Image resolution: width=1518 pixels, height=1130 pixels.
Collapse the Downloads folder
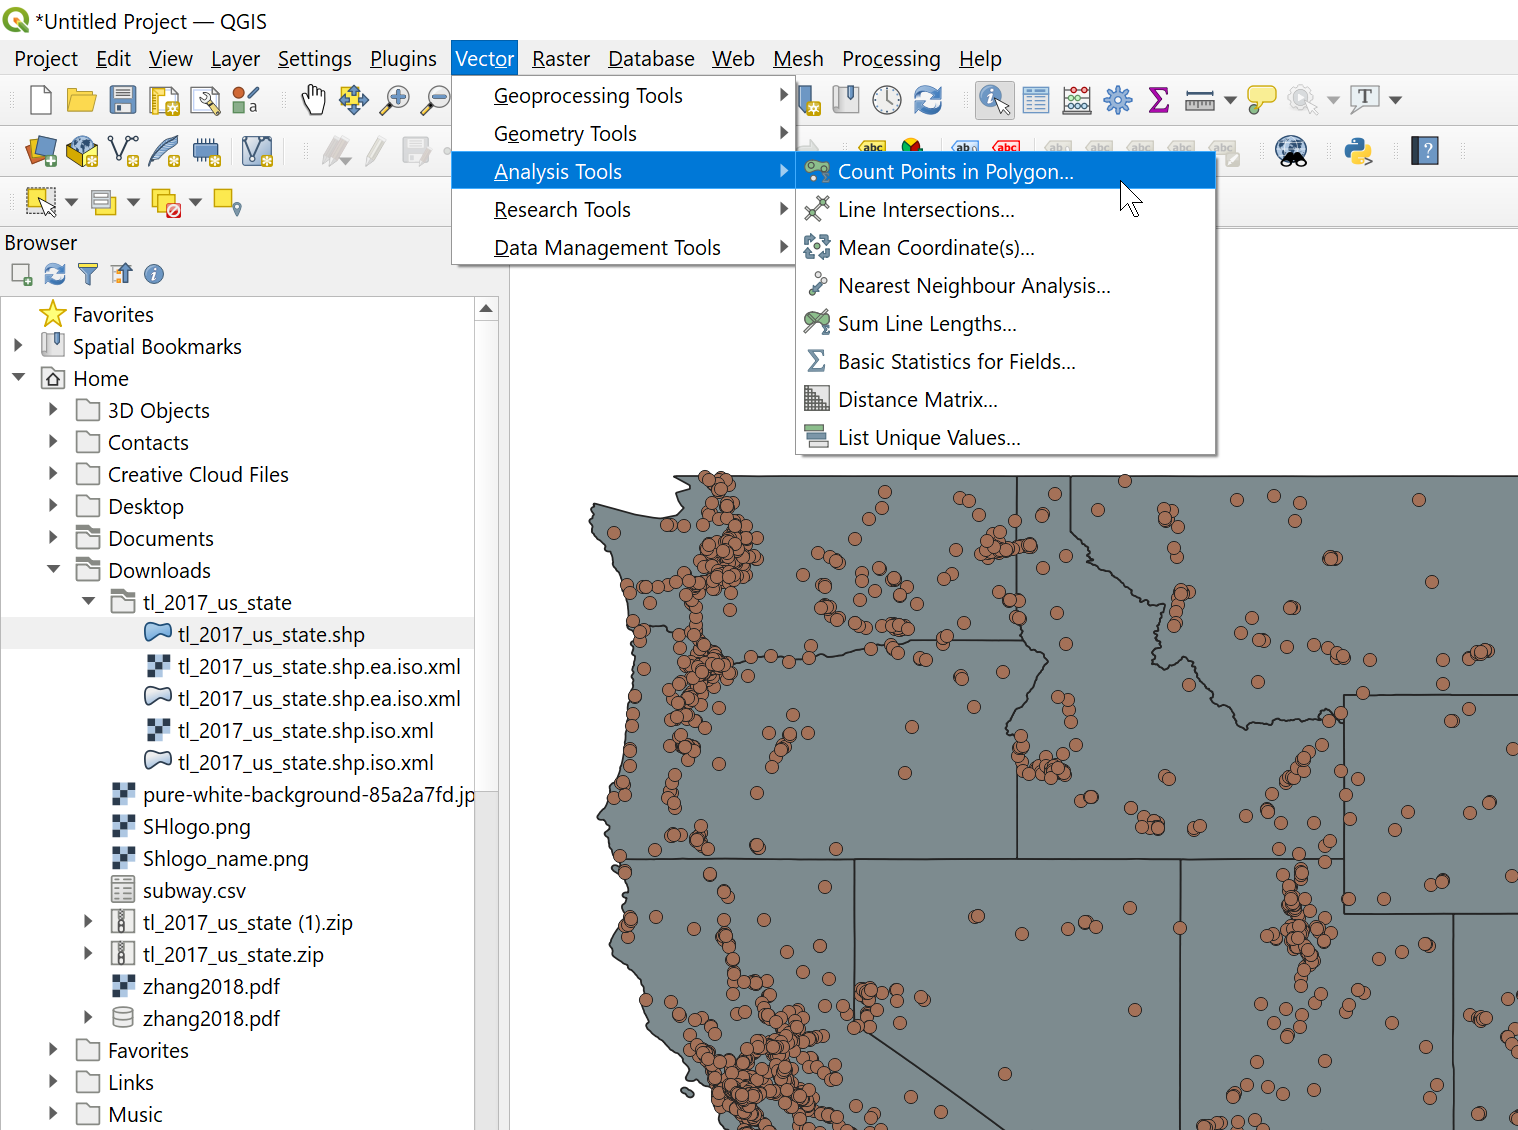point(53,569)
